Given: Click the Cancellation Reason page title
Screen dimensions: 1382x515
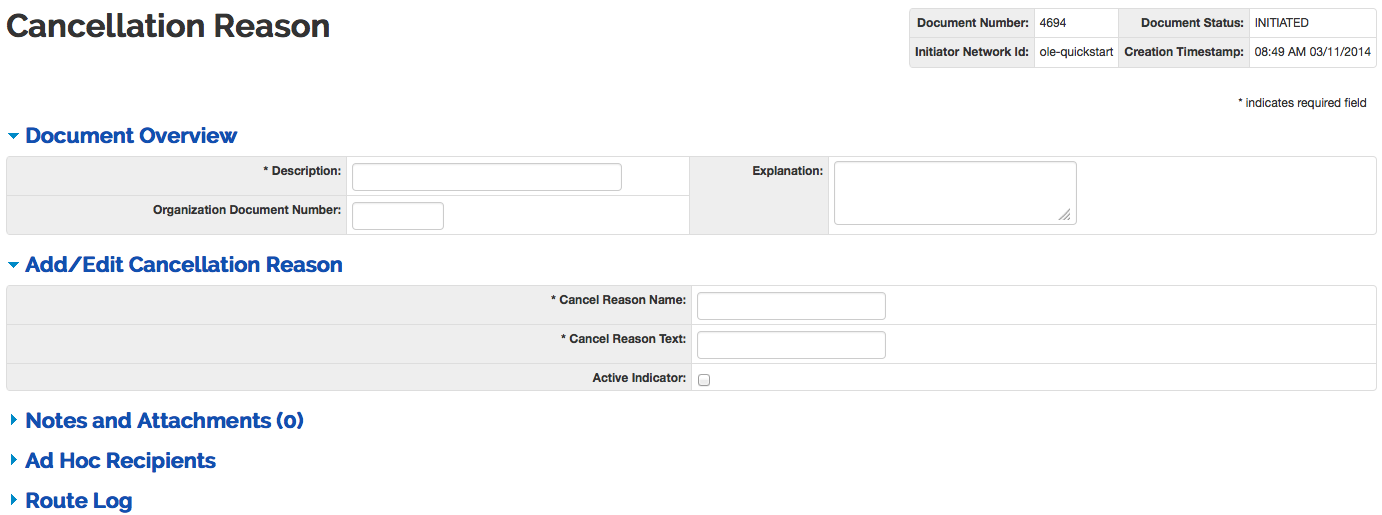Looking at the screenshot, I should (x=168, y=26).
